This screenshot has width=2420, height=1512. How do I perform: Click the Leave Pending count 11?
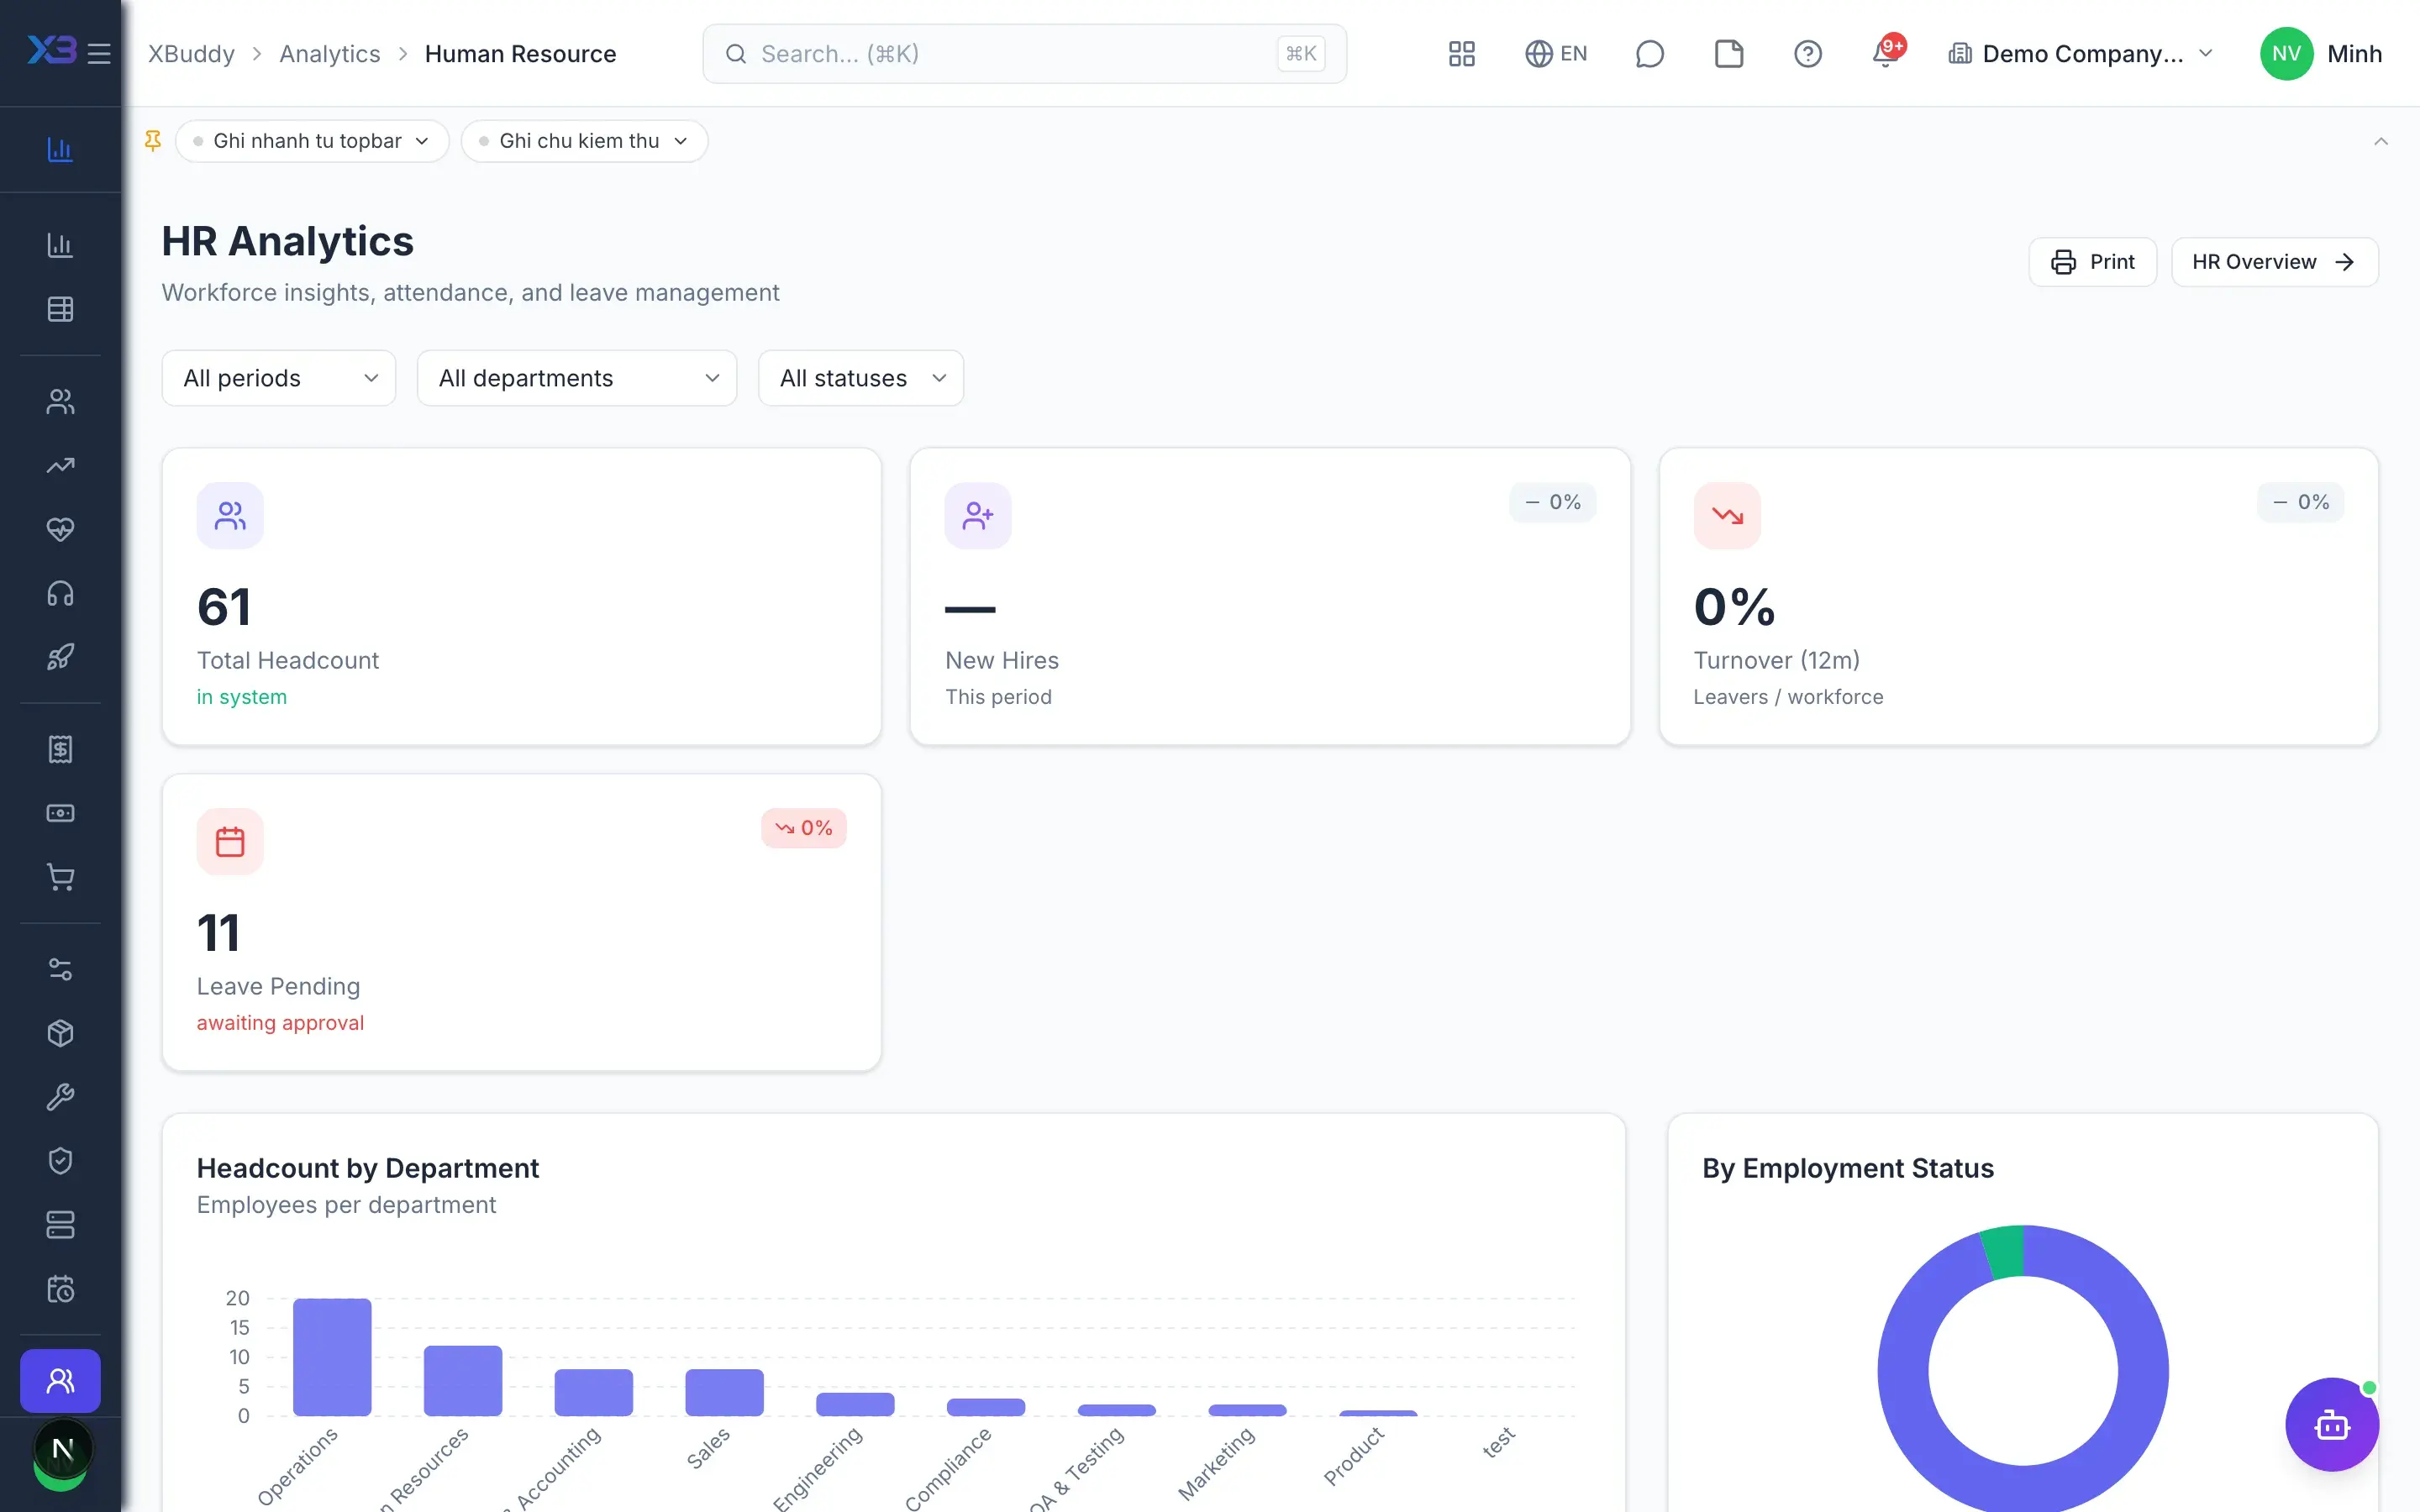tap(218, 933)
